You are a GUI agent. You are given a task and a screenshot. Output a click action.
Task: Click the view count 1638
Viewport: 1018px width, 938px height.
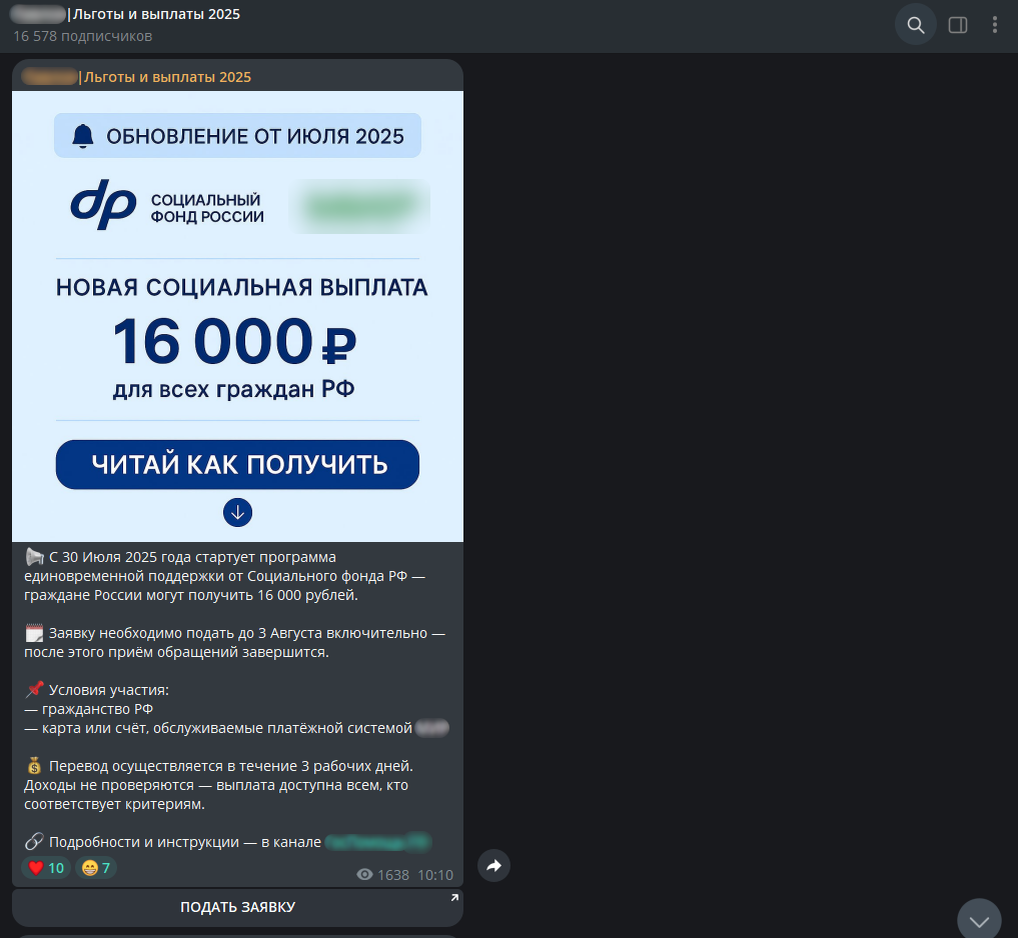(393, 875)
